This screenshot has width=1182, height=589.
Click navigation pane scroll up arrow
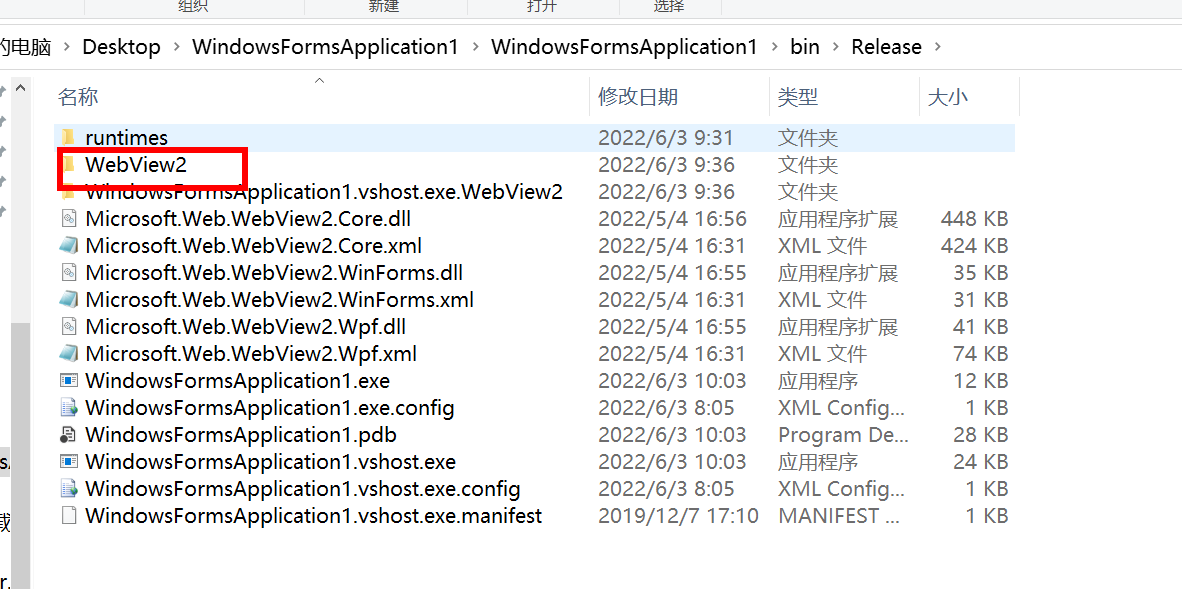click(x=20, y=88)
